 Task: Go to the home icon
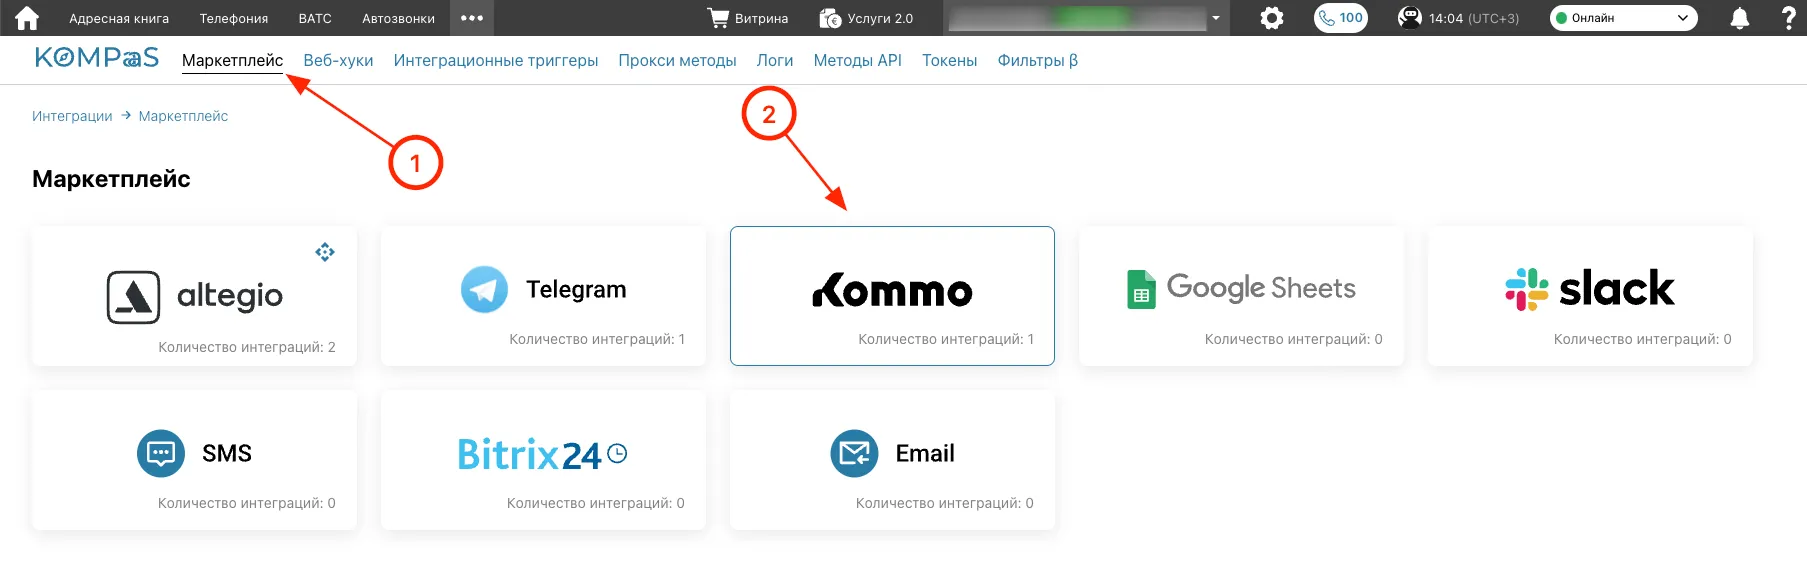(27, 18)
